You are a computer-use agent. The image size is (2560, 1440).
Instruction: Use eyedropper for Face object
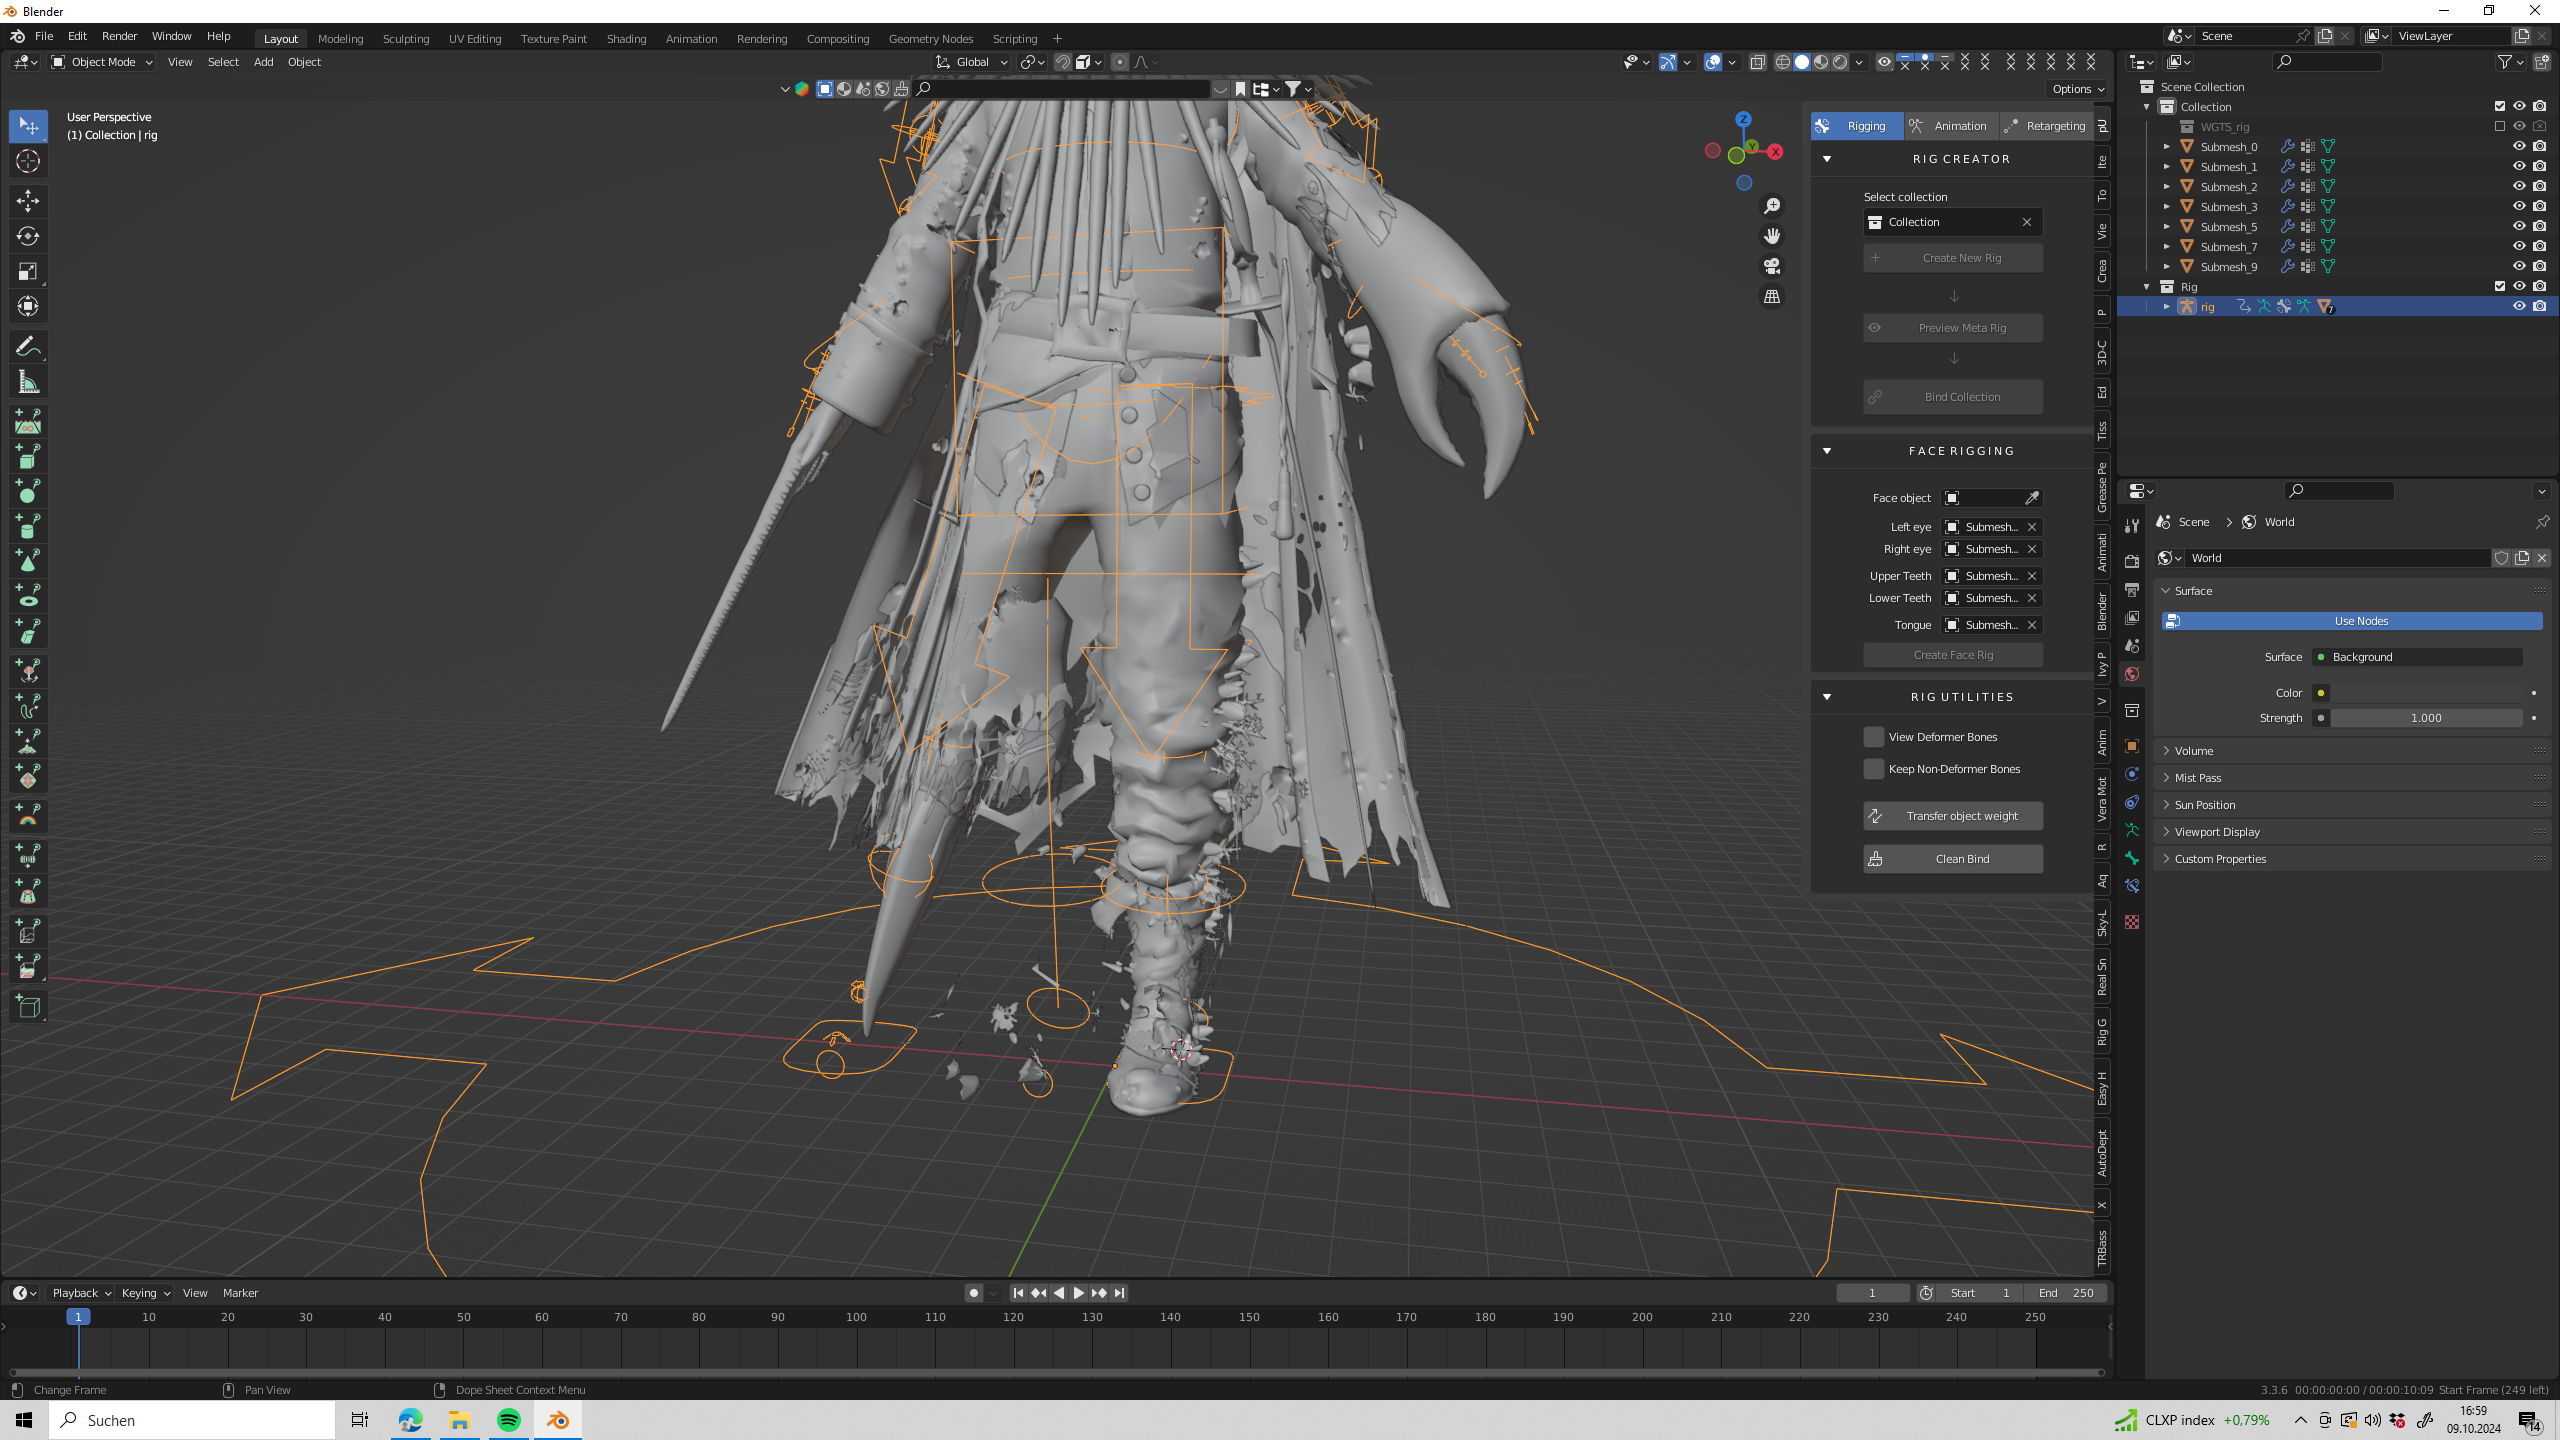pyautogui.click(x=2031, y=498)
